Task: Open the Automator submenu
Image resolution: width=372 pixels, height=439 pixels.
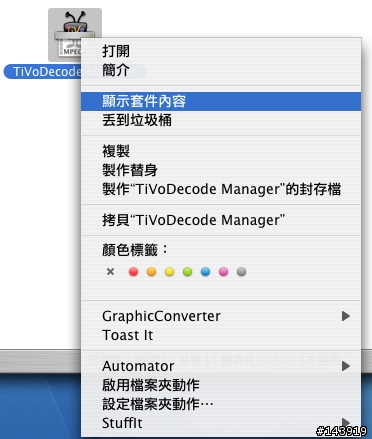Action: coord(221,366)
